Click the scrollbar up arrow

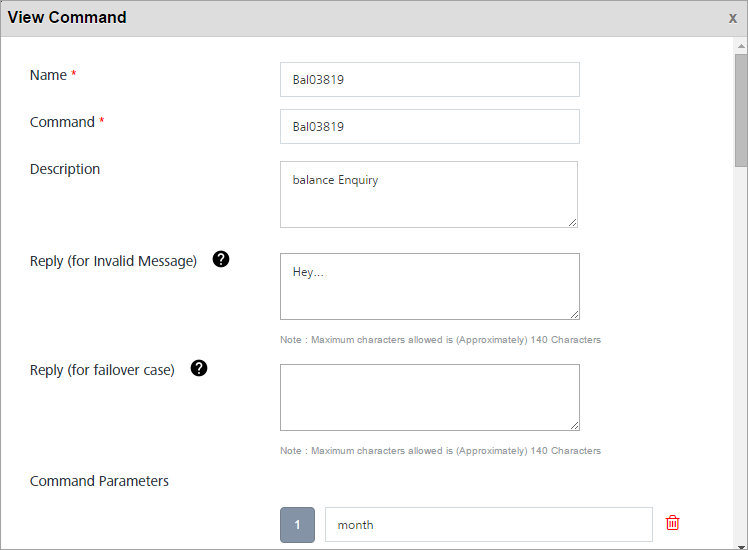pos(741,46)
